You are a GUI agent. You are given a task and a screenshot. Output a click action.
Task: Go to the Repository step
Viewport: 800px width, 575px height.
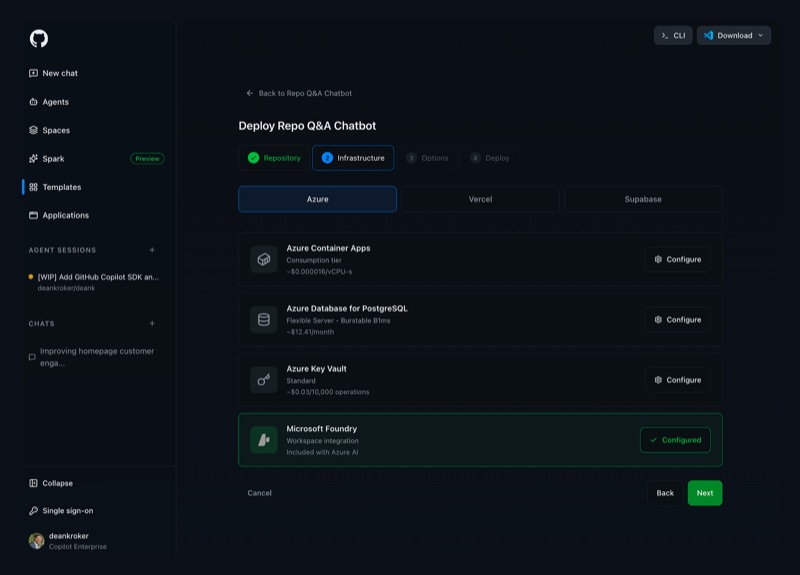(x=274, y=158)
